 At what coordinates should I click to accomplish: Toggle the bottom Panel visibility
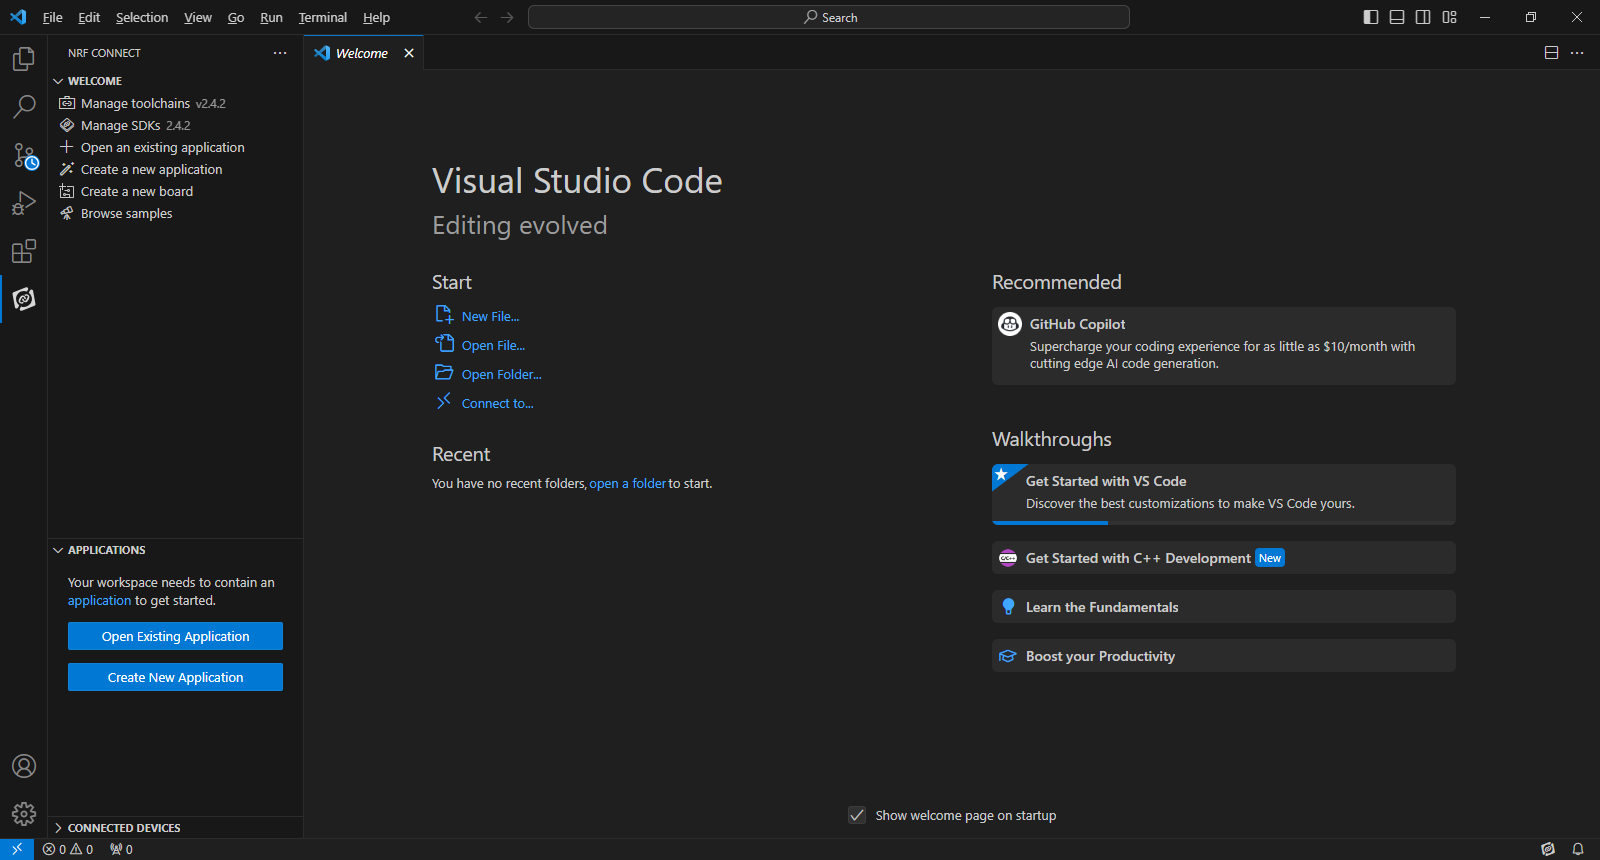(x=1397, y=17)
